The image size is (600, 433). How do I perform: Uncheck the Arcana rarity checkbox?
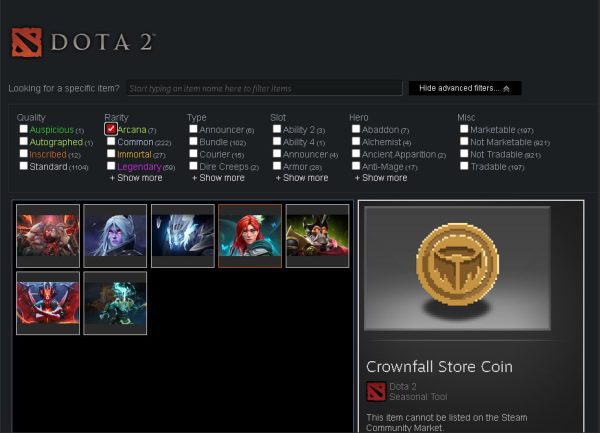[x=111, y=129]
